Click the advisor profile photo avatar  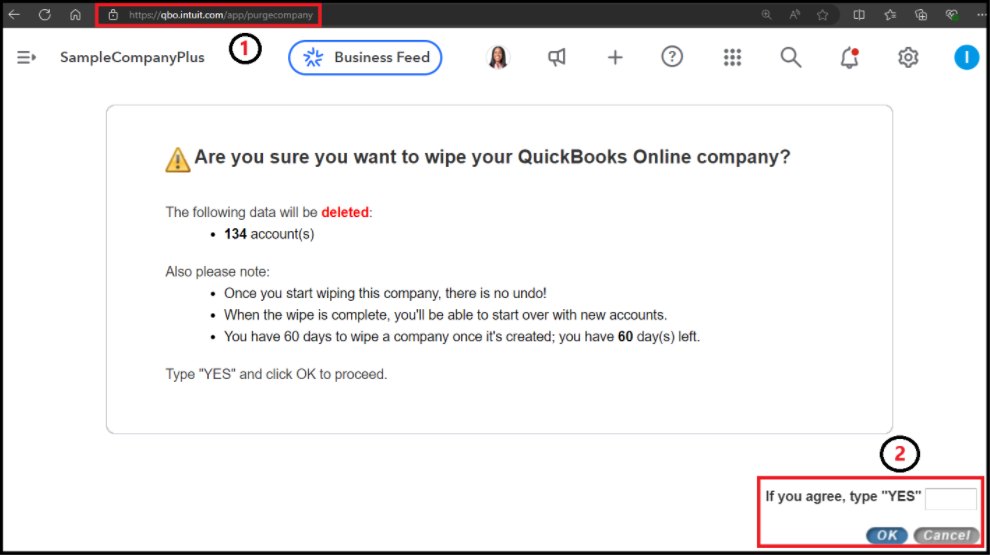(x=498, y=57)
